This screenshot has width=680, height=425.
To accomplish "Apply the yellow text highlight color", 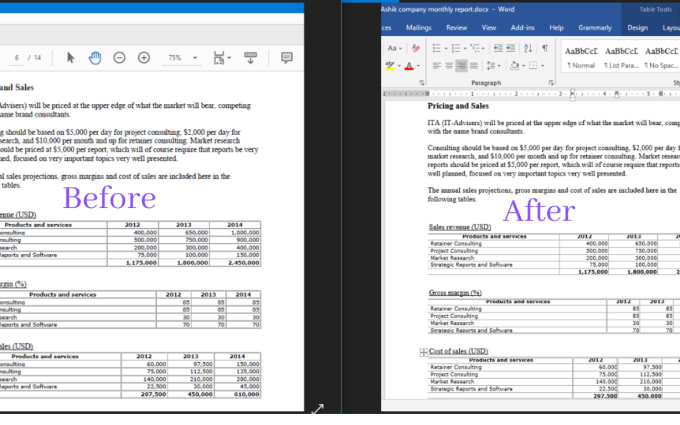I will tap(390, 66).
